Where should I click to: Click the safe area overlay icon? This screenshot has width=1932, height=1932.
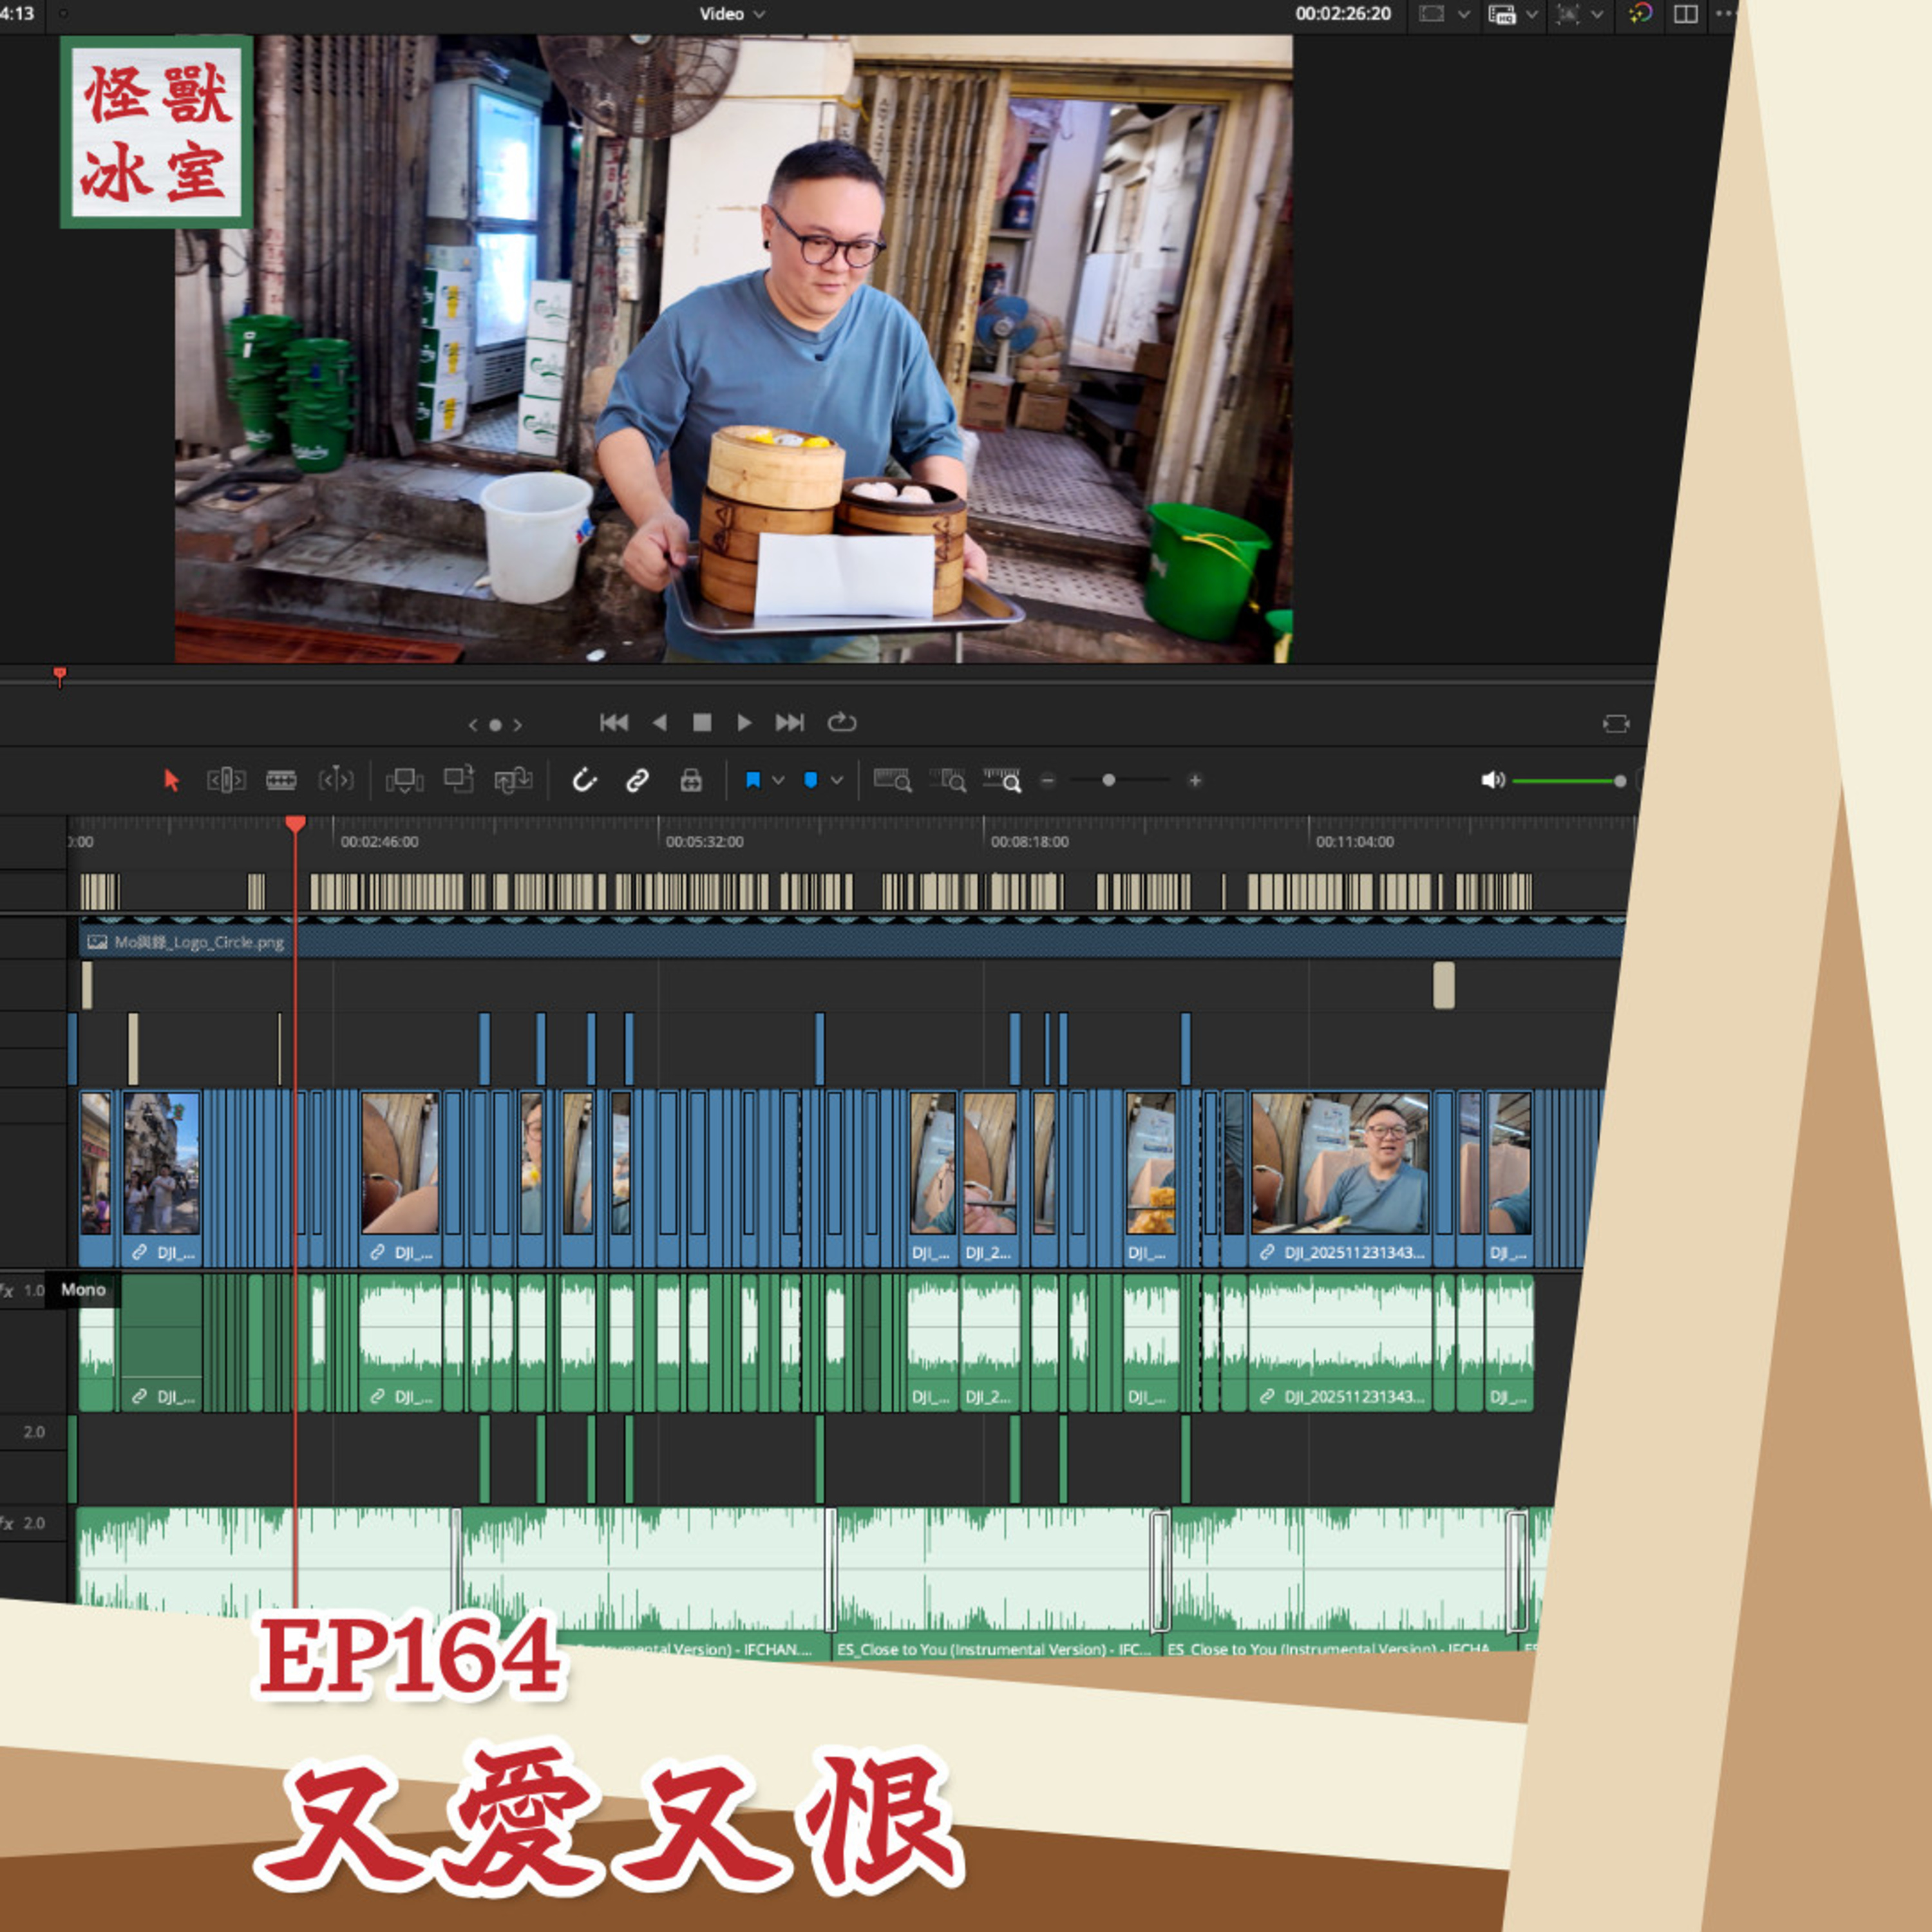coord(1432,14)
